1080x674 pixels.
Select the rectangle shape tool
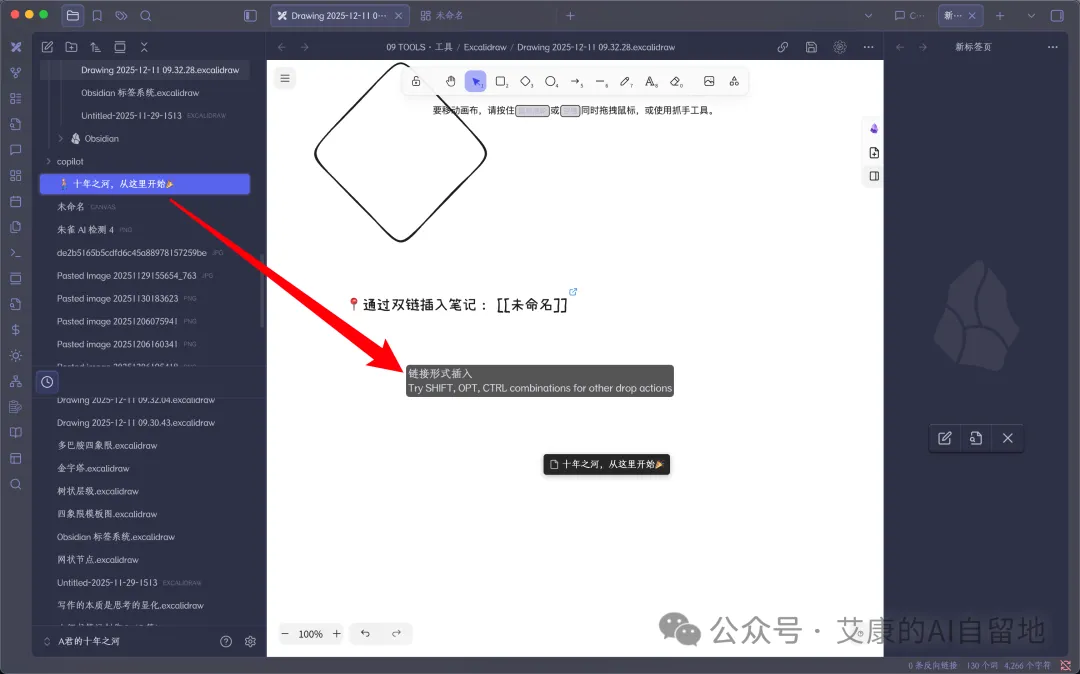pos(501,81)
